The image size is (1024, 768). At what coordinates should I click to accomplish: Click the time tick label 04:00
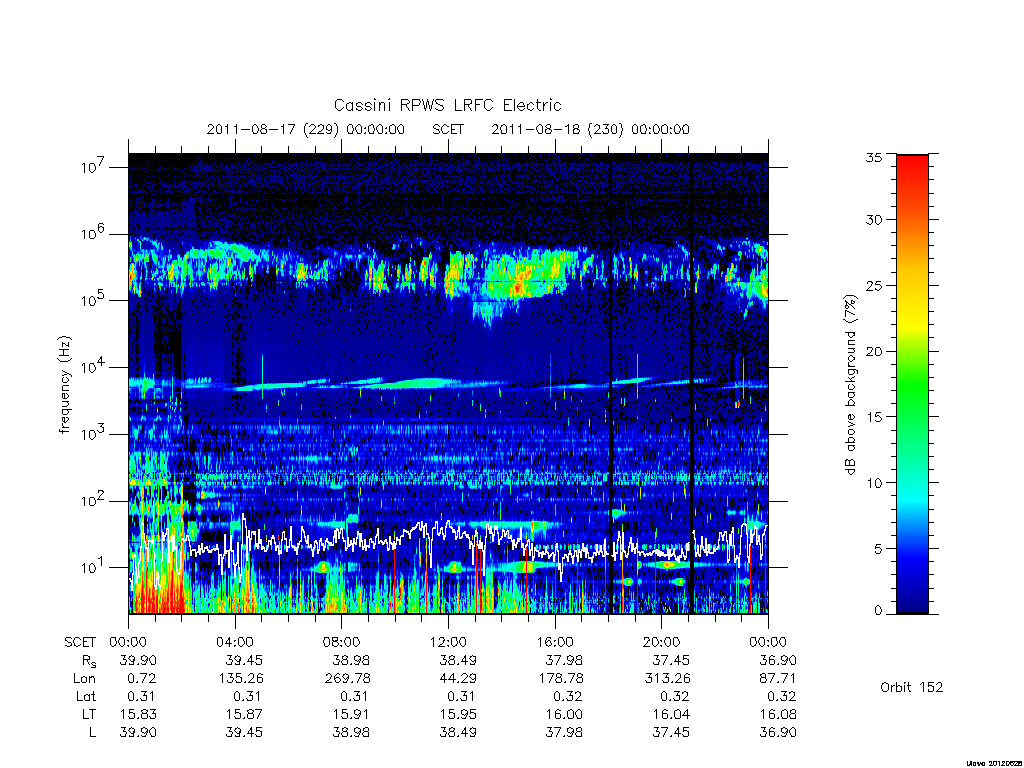[234, 642]
